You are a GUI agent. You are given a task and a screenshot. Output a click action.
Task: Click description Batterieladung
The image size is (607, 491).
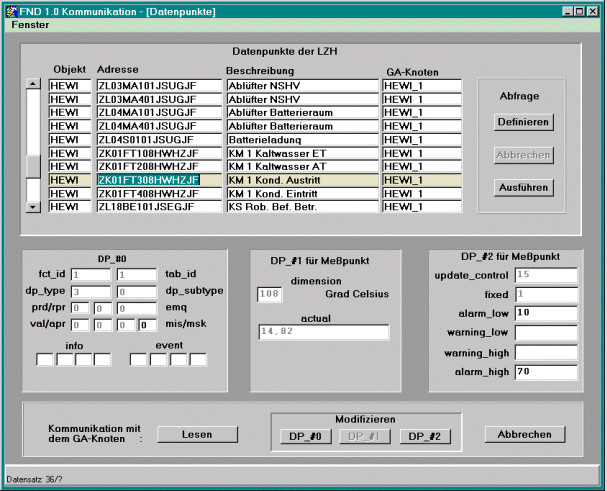pos(303,139)
